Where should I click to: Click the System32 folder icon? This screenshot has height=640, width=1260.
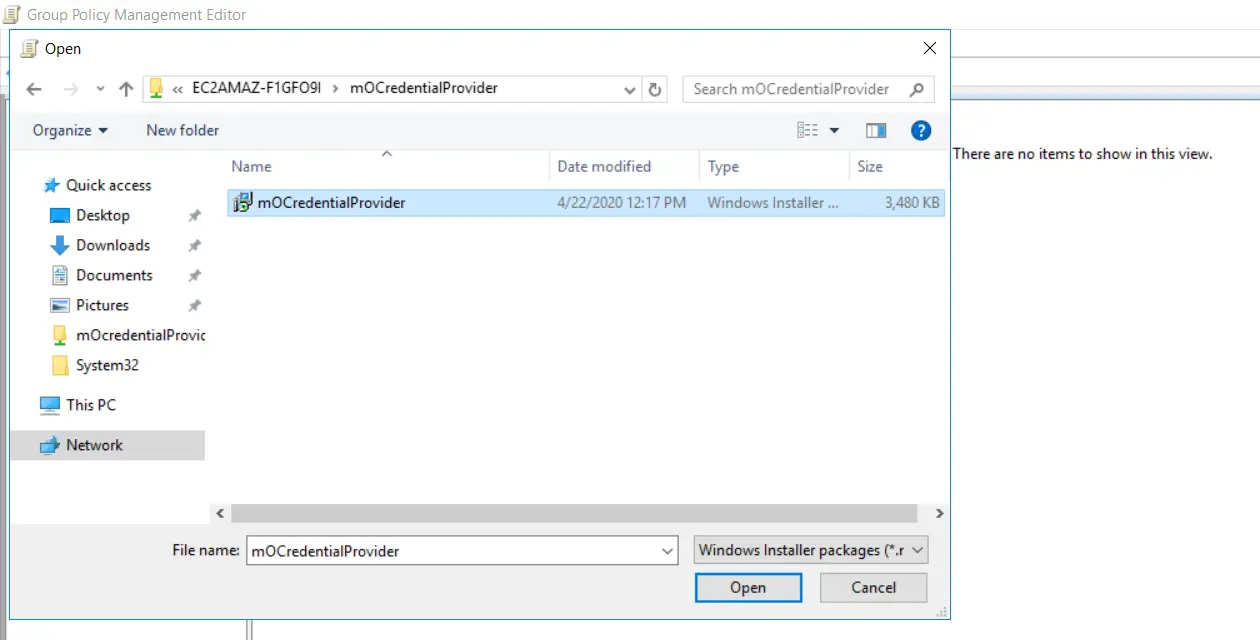[60, 365]
